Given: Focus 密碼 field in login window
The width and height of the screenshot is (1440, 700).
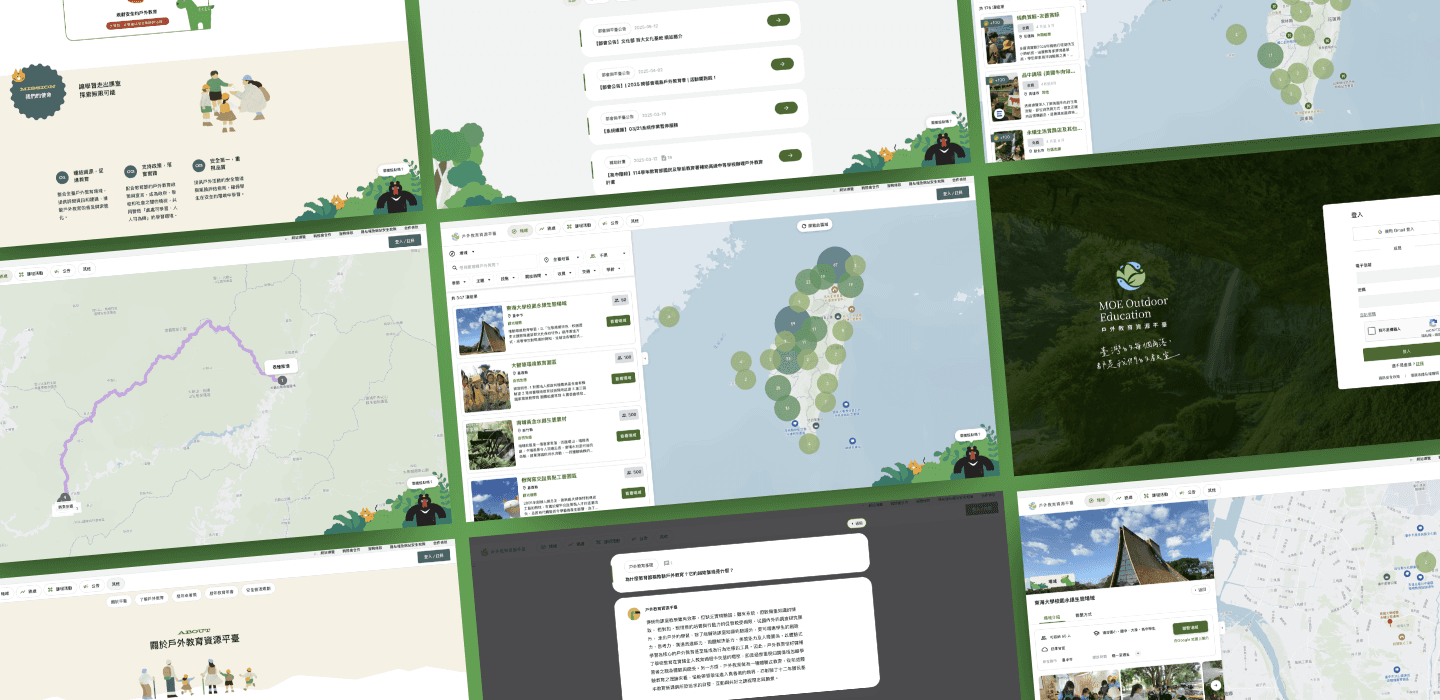Looking at the screenshot, I should [x=1399, y=299].
